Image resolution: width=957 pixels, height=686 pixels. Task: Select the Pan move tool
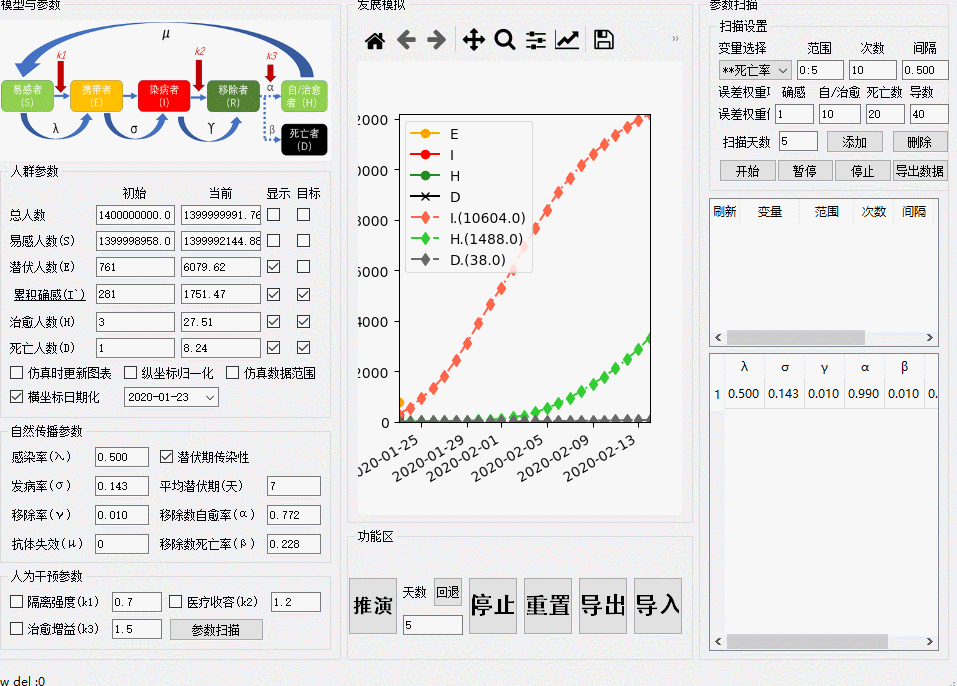(473, 40)
